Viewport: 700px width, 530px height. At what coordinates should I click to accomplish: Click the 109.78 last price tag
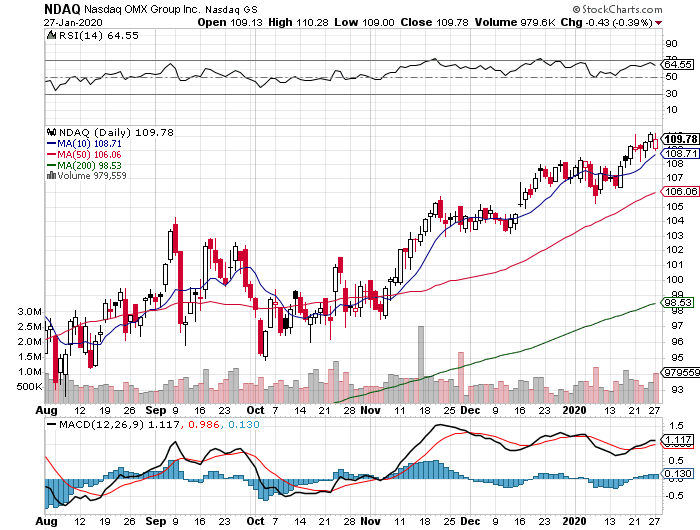pyautogui.click(x=679, y=138)
